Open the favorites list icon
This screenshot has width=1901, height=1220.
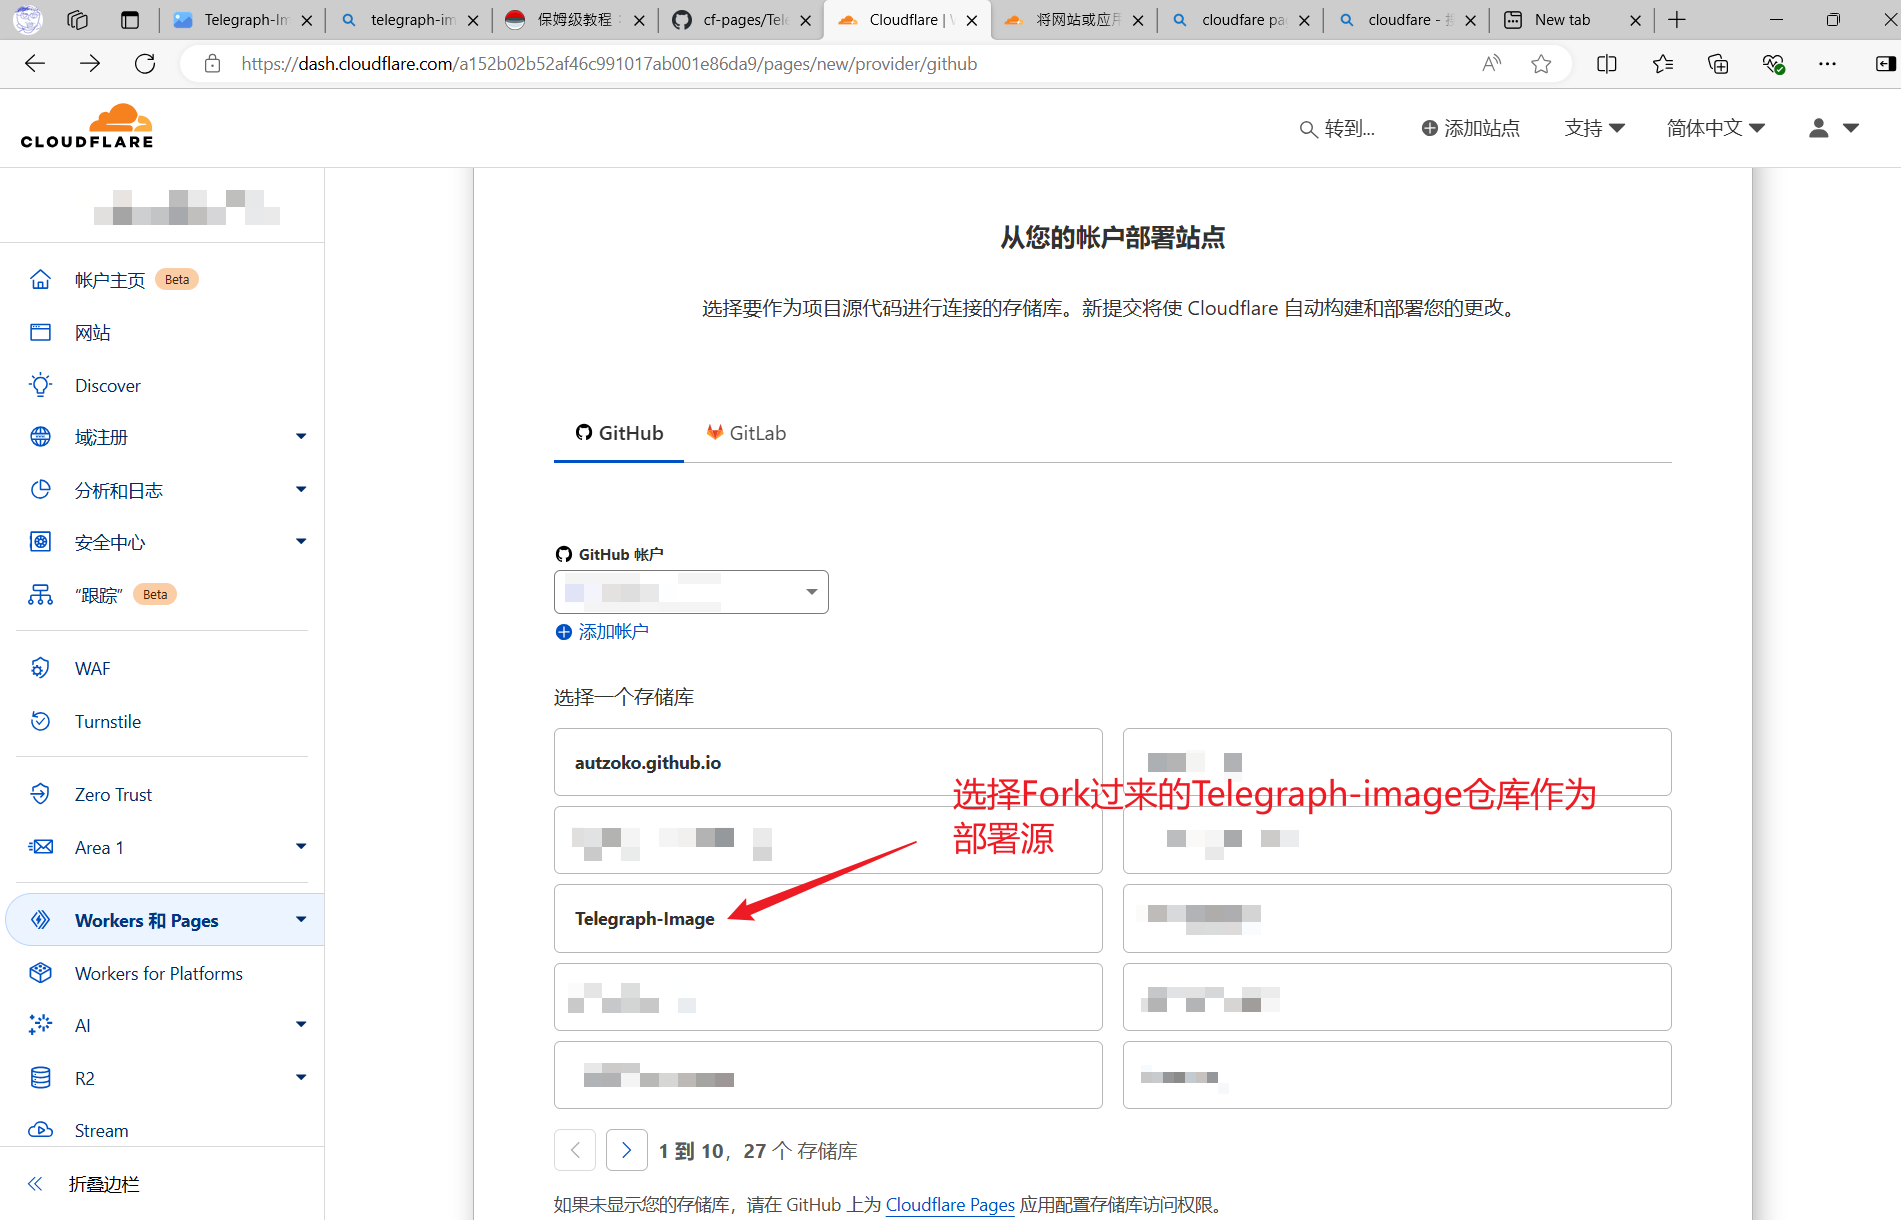(x=1663, y=64)
